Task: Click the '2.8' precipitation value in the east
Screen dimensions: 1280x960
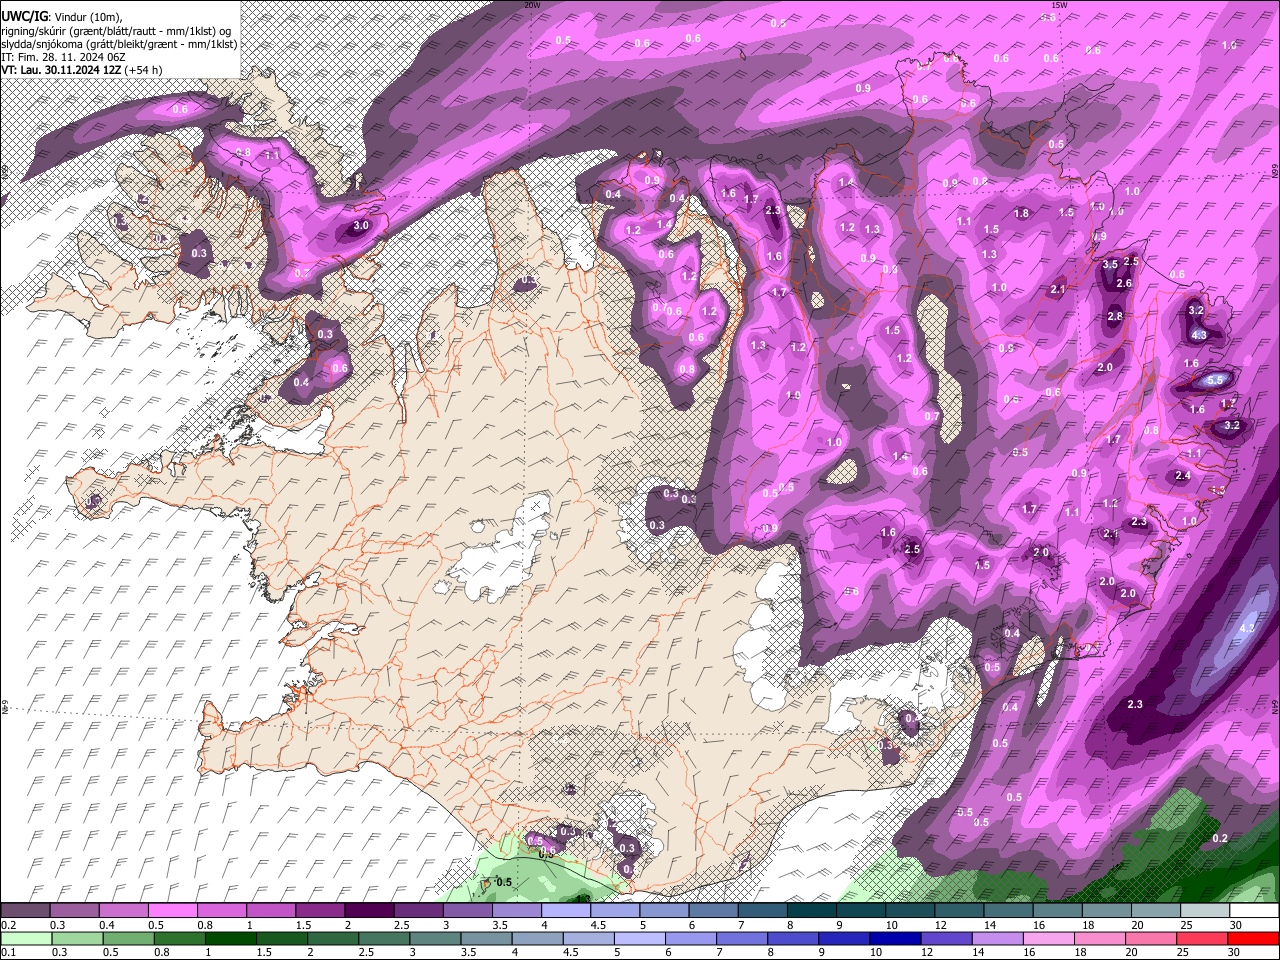Action: (1115, 316)
